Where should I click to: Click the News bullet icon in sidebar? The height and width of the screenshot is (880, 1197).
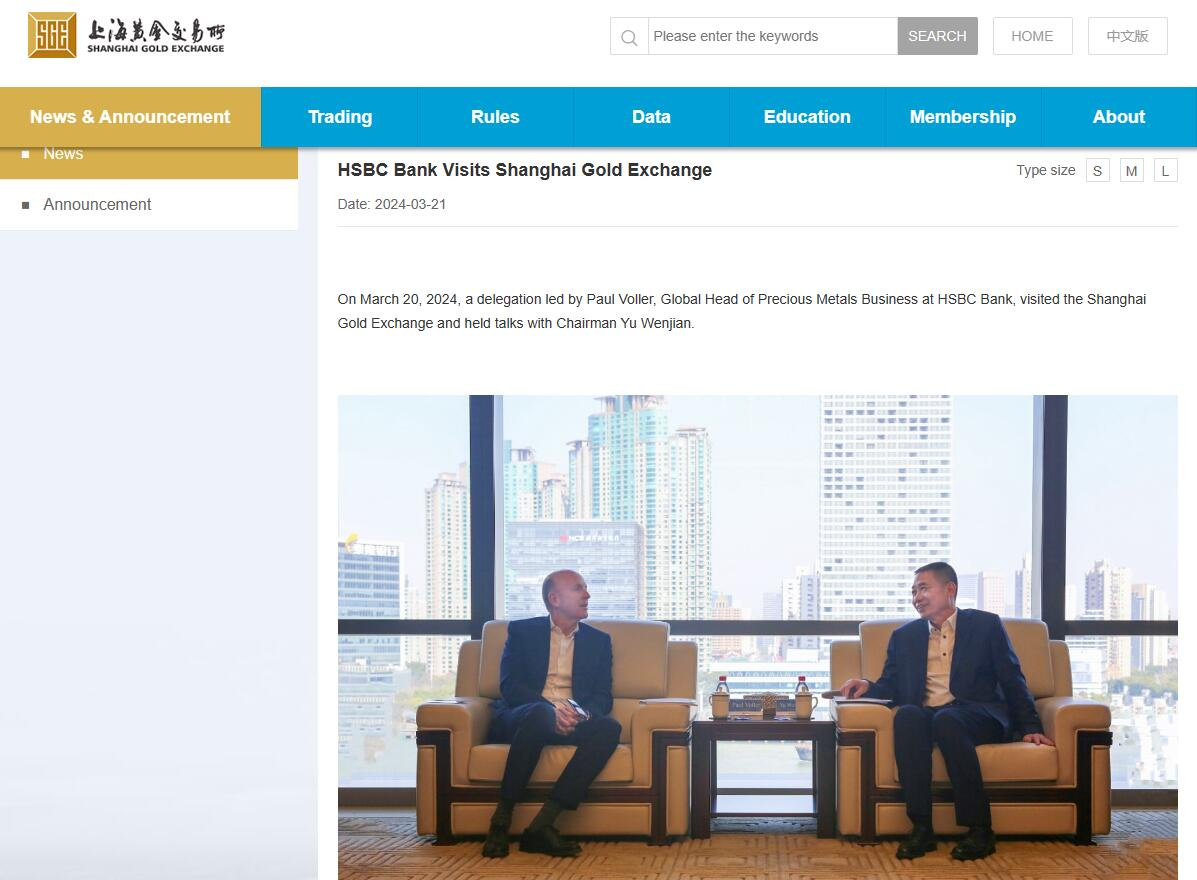click(x=26, y=154)
